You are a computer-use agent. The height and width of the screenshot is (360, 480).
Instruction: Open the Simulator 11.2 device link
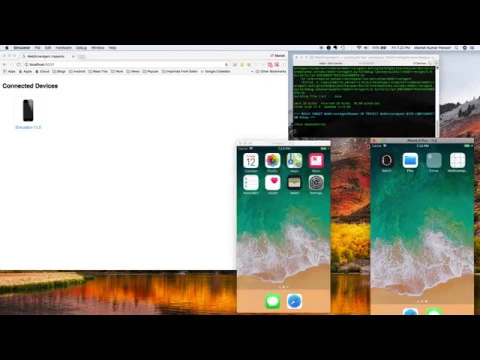(28, 127)
